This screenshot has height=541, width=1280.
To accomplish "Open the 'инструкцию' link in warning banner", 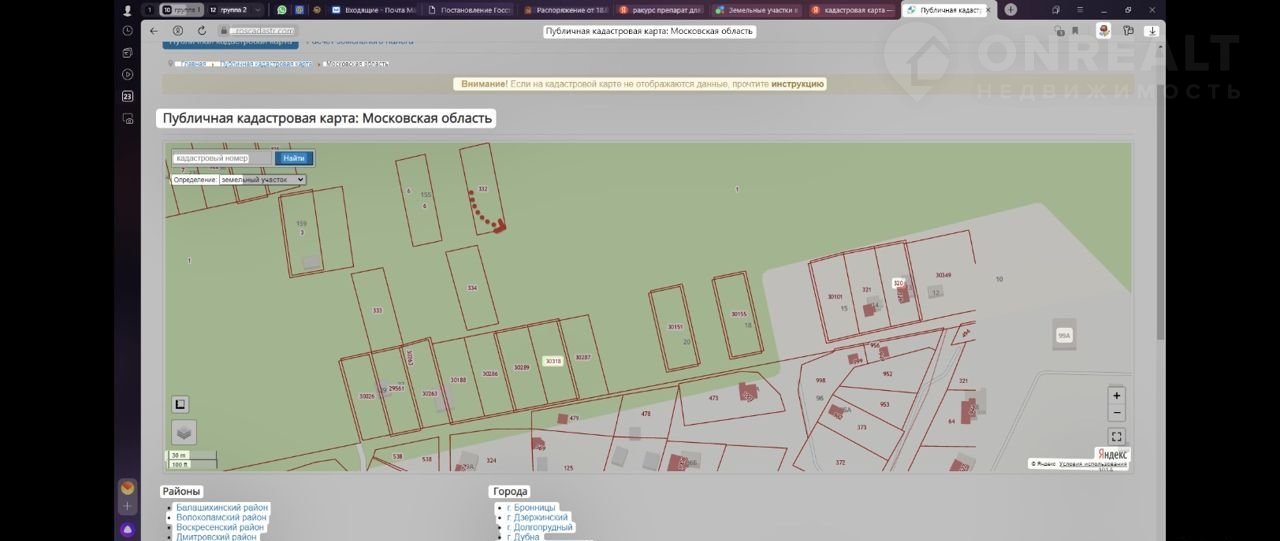I will click(x=797, y=84).
